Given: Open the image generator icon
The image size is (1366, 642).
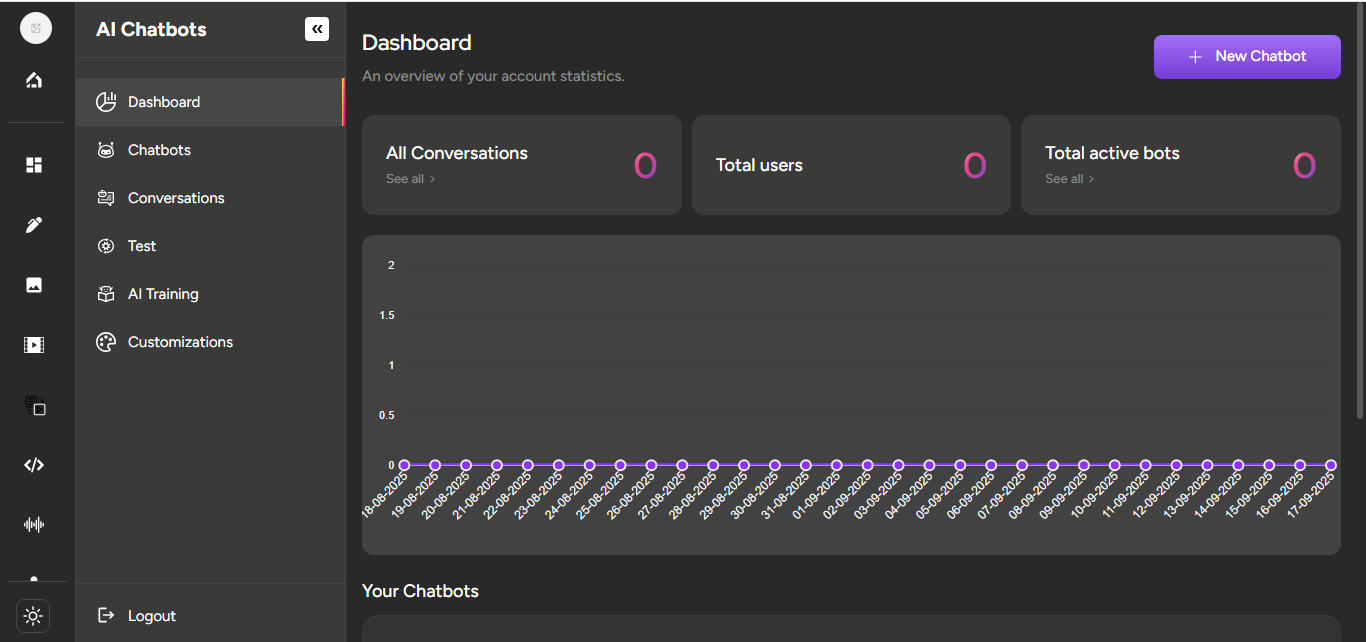Looking at the screenshot, I should [34, 285].
